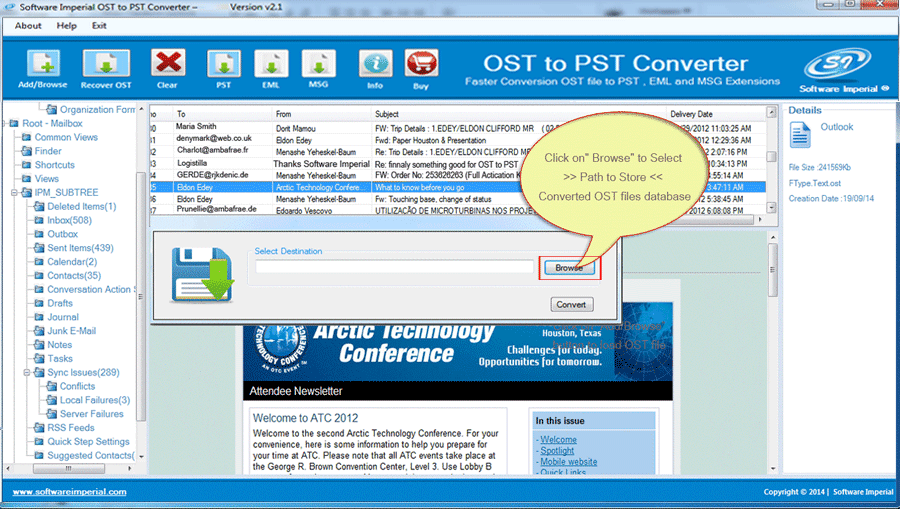Screen dimensions: 900x509
Task: Open the Mobile website link
Action: 568,462
